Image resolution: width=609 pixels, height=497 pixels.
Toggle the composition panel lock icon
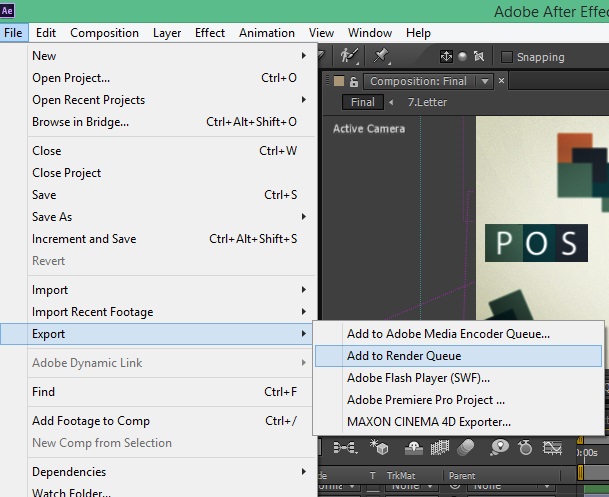click(353, 82)
